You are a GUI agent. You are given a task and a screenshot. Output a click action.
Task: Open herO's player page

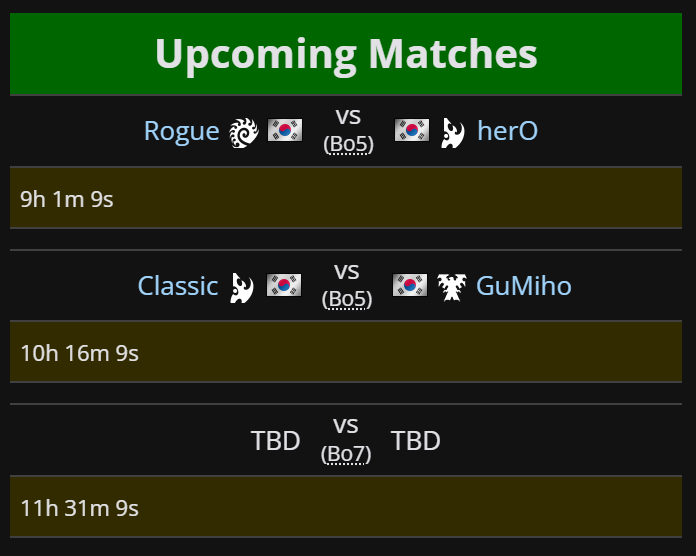click(x=507, y=131)
